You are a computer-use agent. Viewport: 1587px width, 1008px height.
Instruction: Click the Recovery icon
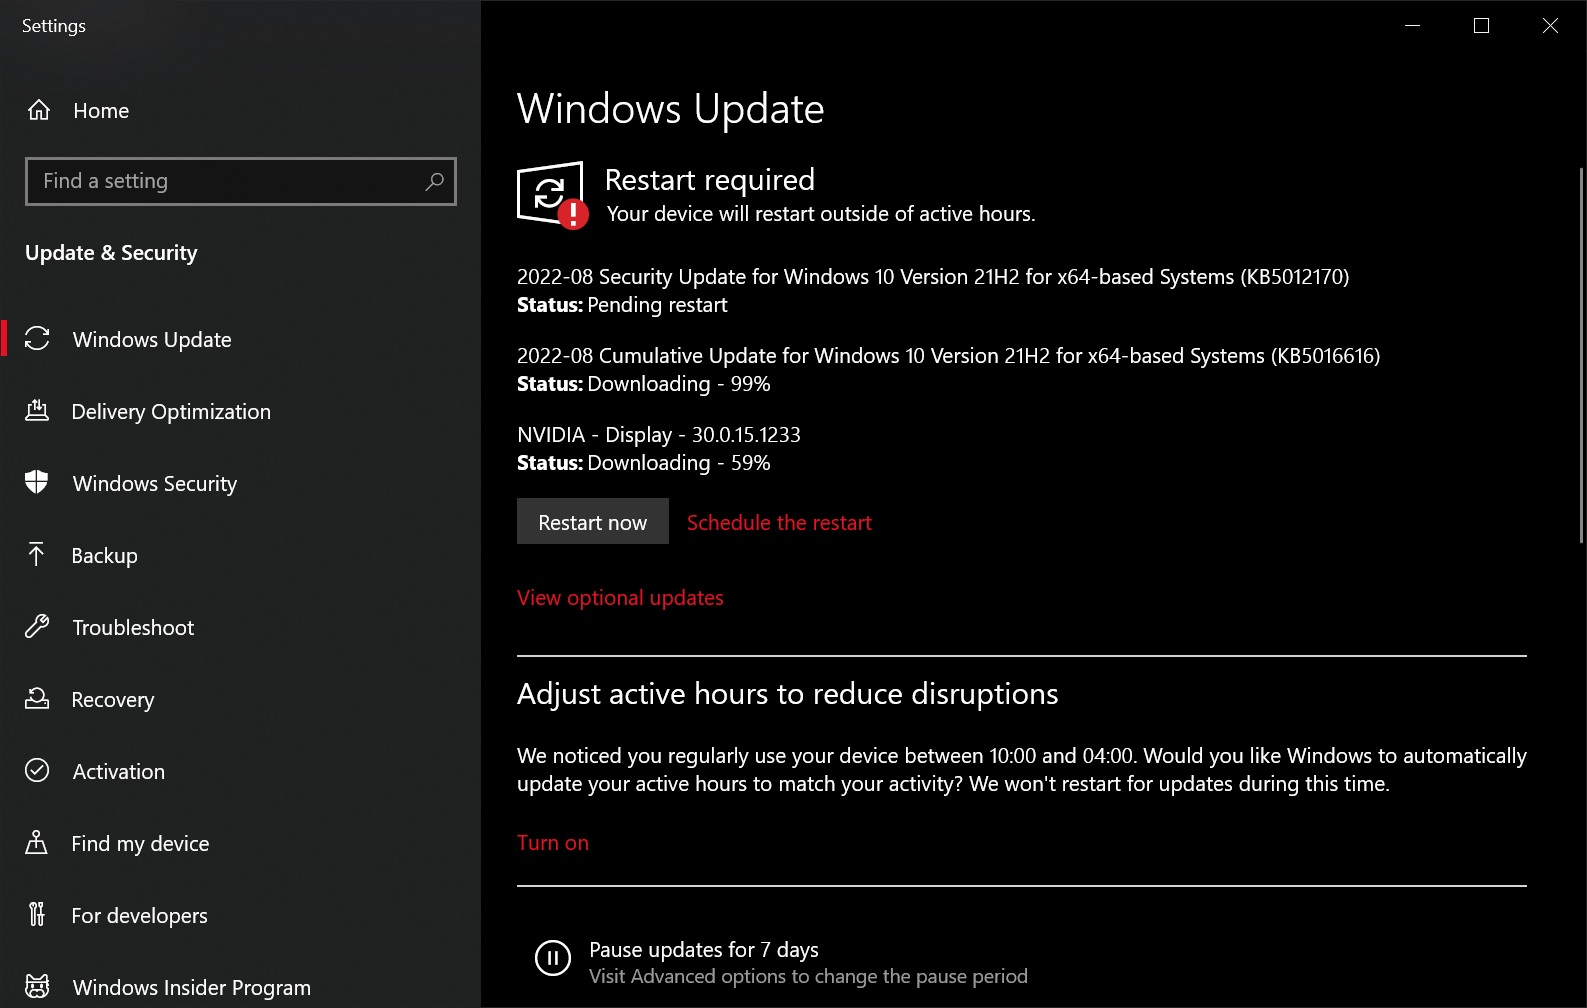(37, 699)
